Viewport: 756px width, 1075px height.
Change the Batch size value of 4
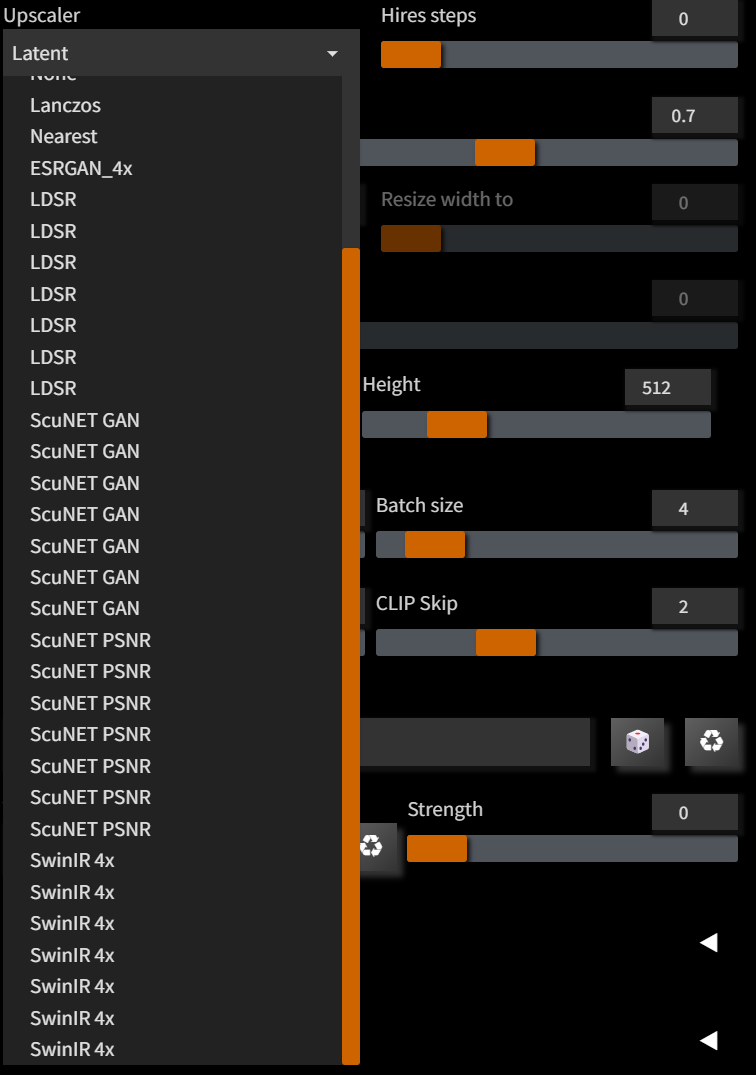pos(694,508)
